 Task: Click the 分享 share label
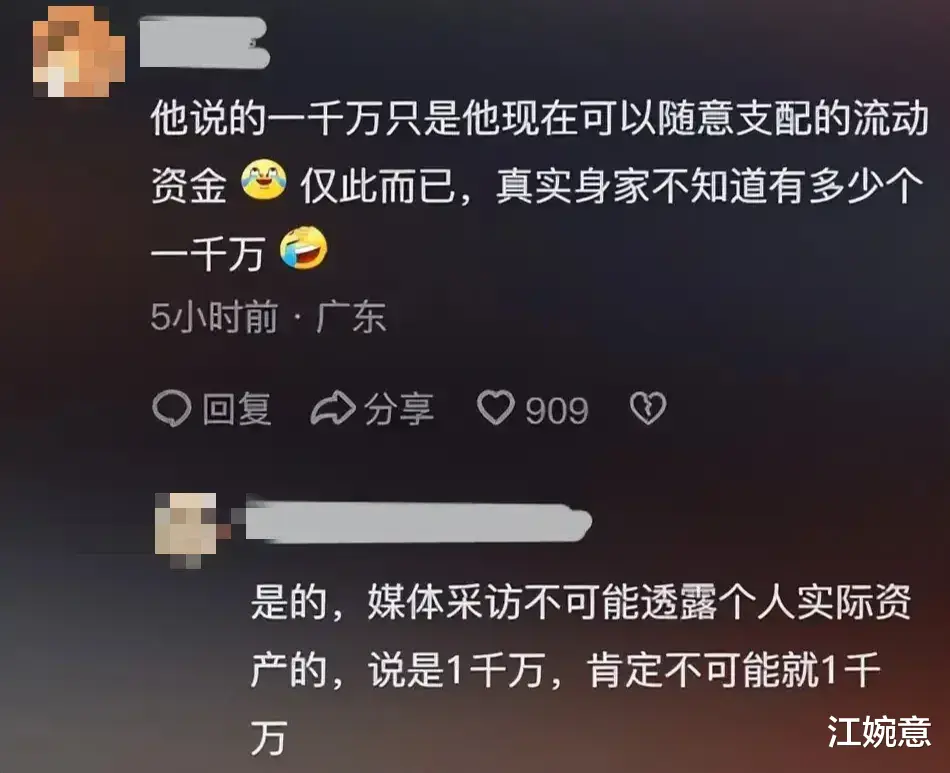pos(399,409)
